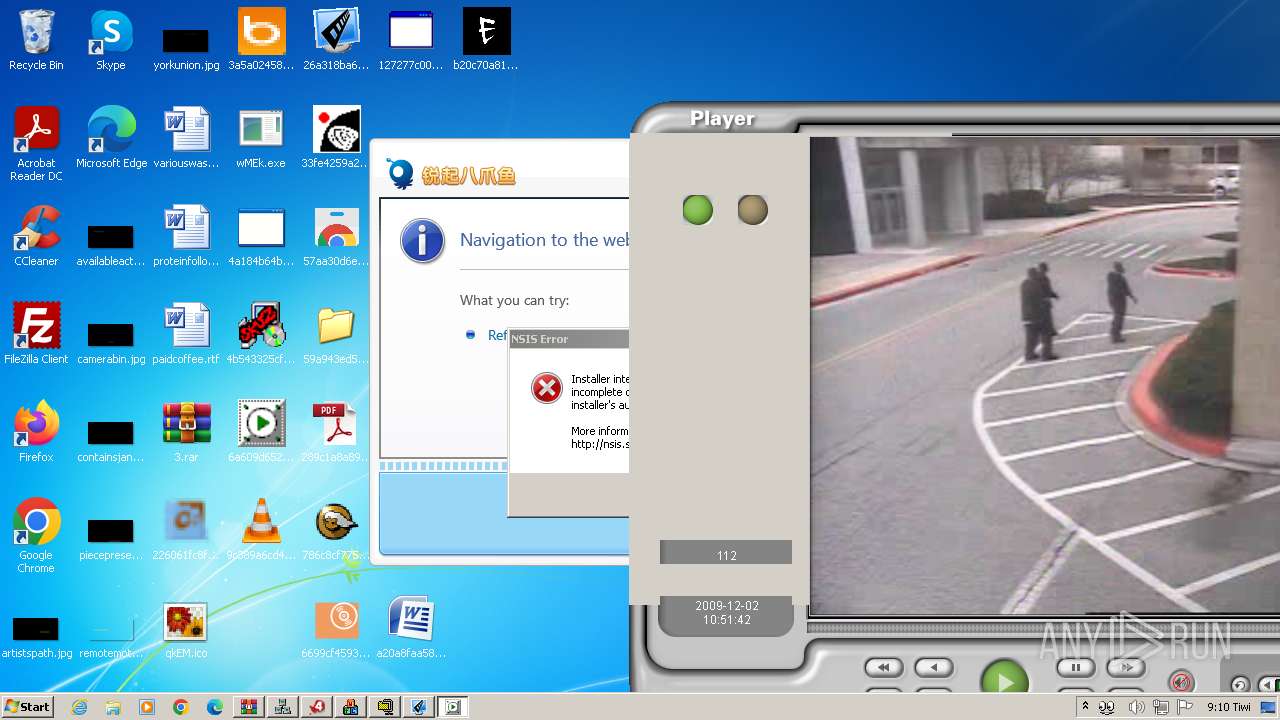This screenshot has width=1280, height=720.
Task: Open the Start menu
Action: click(x=27, y=707)
